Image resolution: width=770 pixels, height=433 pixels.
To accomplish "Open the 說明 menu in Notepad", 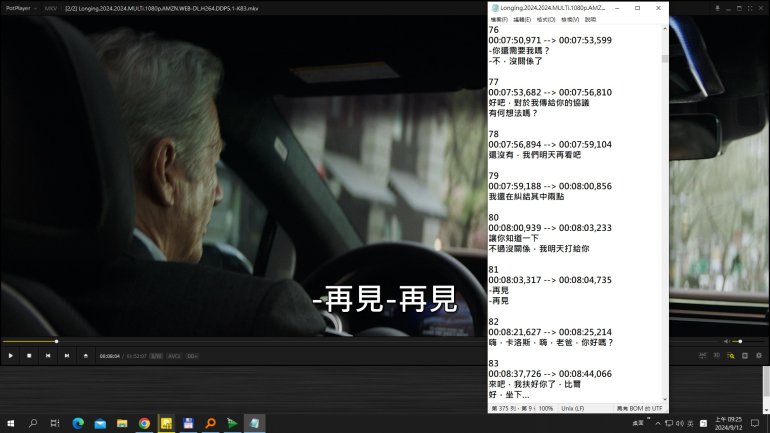I will coord(590,20).
